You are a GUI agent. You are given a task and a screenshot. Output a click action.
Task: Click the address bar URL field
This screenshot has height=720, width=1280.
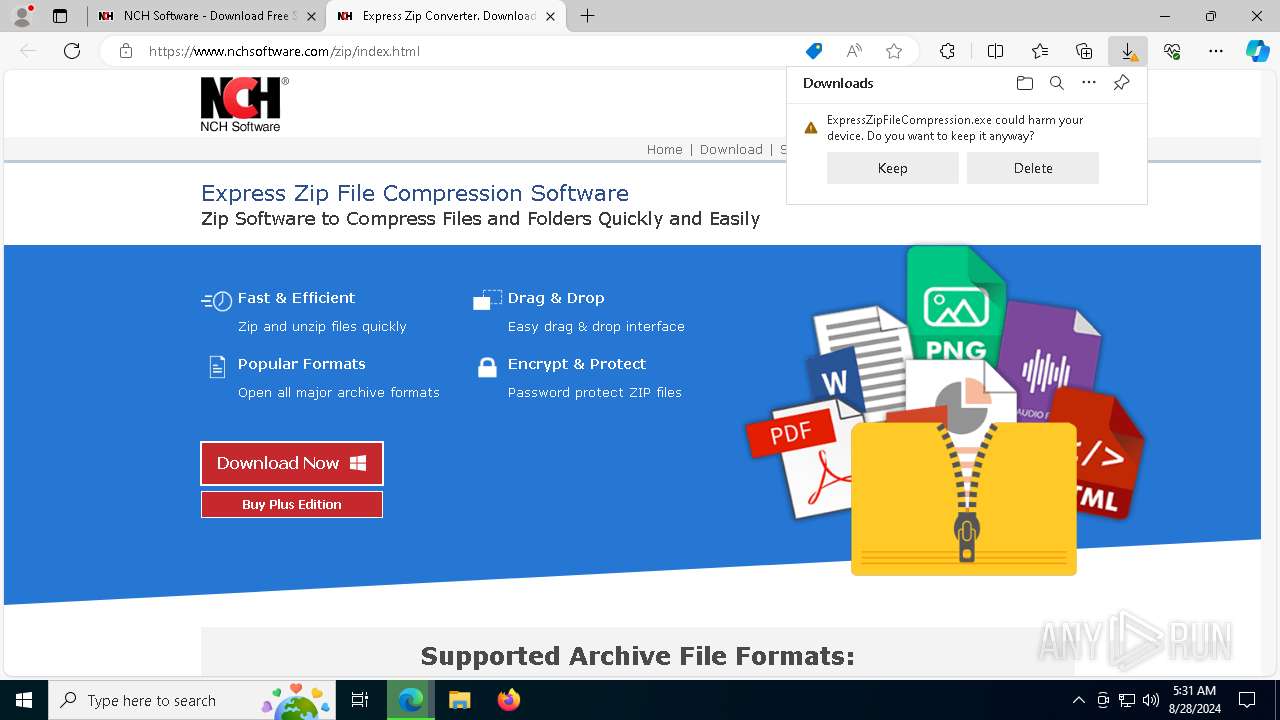tap(470, 51)
